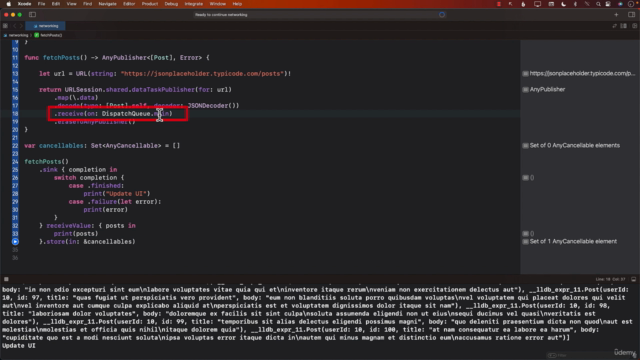This screenshot has height=360, width=640.
Task: Click the adjust editor options icon
Action: pyautogui.click(x=624, y=26)
